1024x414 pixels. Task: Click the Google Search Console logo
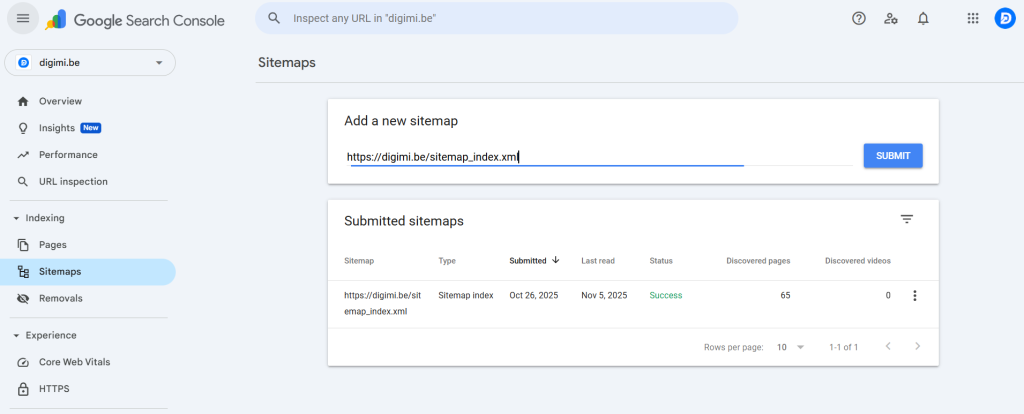[x=135, y=20]
